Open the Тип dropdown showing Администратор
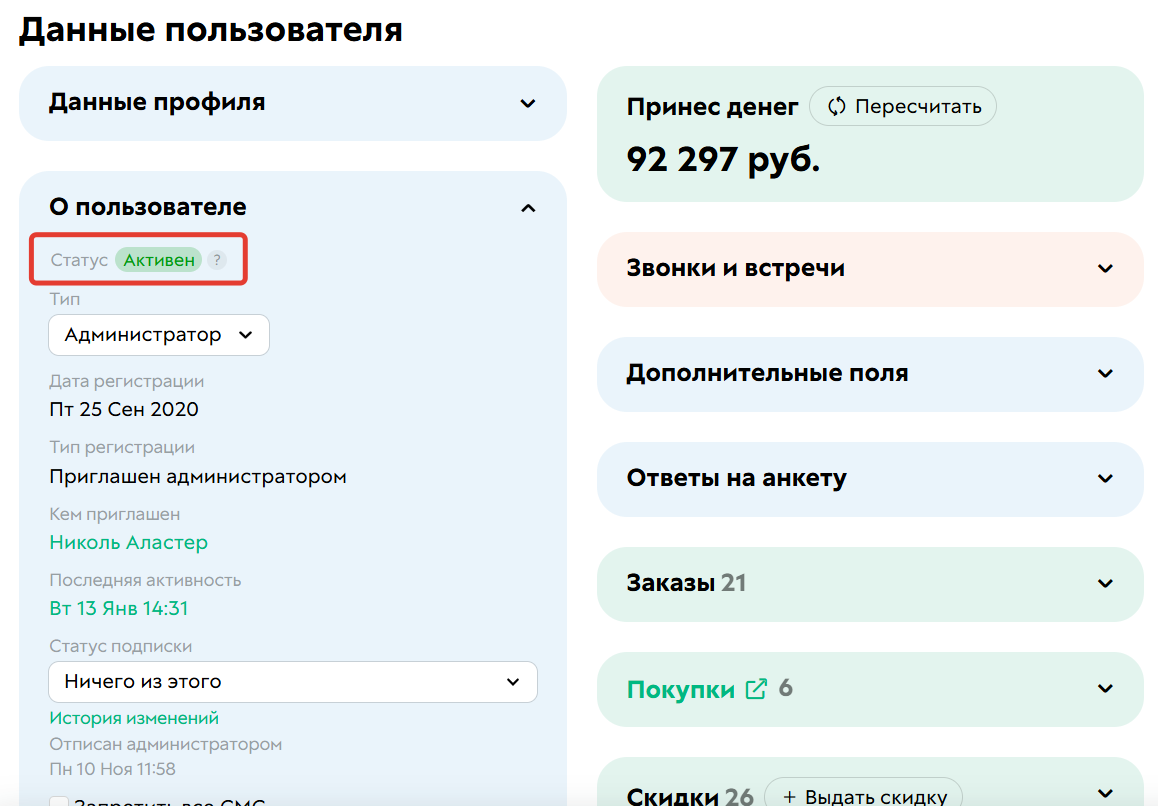Image resolution: width=1158 pixels, height=806 pixels. [158, 334]
